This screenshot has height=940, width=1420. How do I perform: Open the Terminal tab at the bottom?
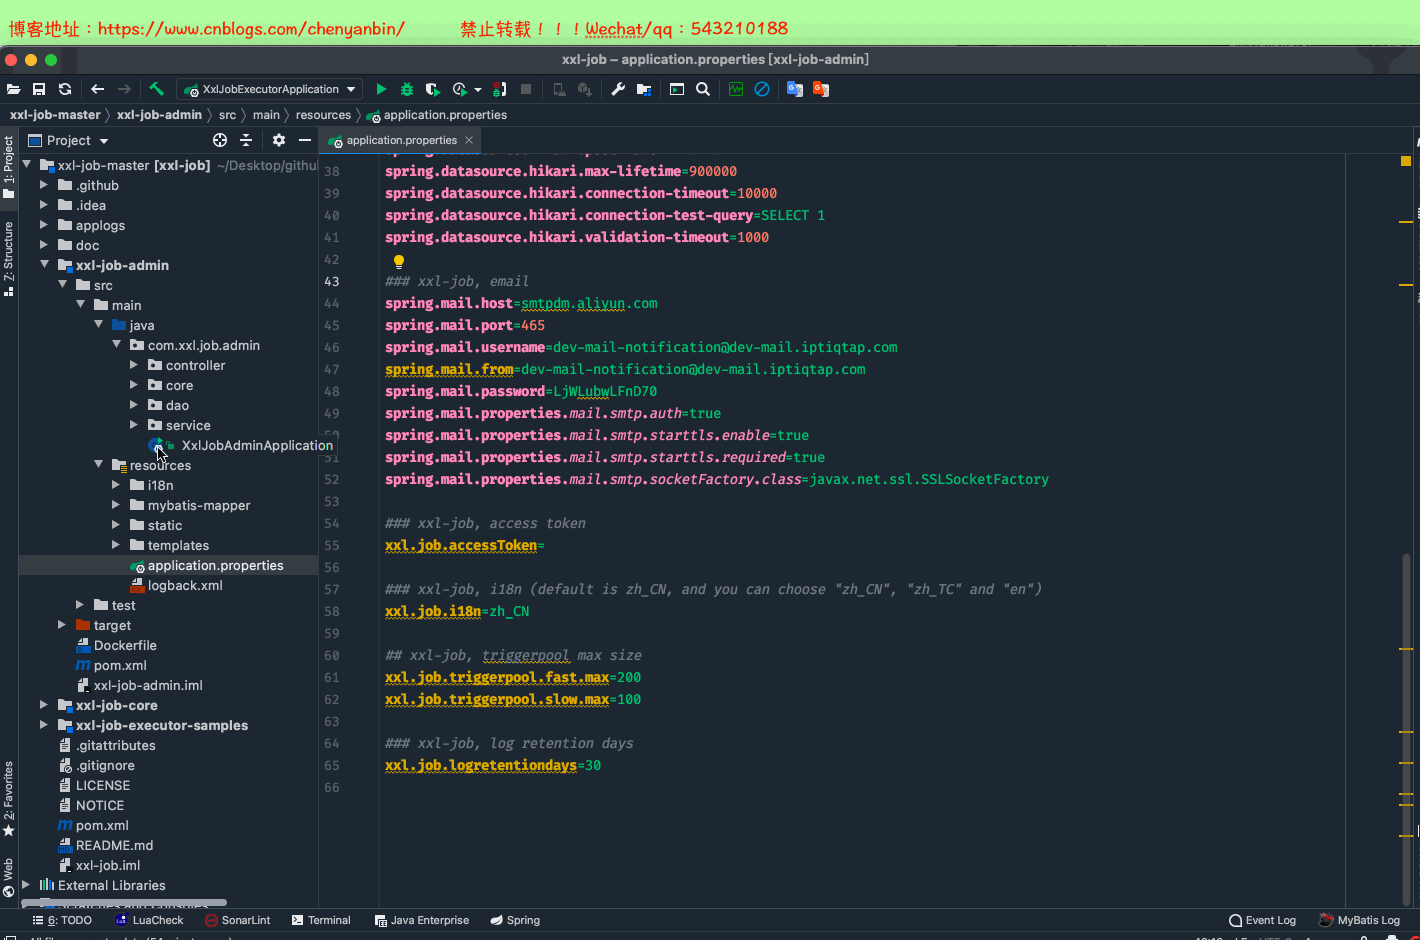(321, 920)
